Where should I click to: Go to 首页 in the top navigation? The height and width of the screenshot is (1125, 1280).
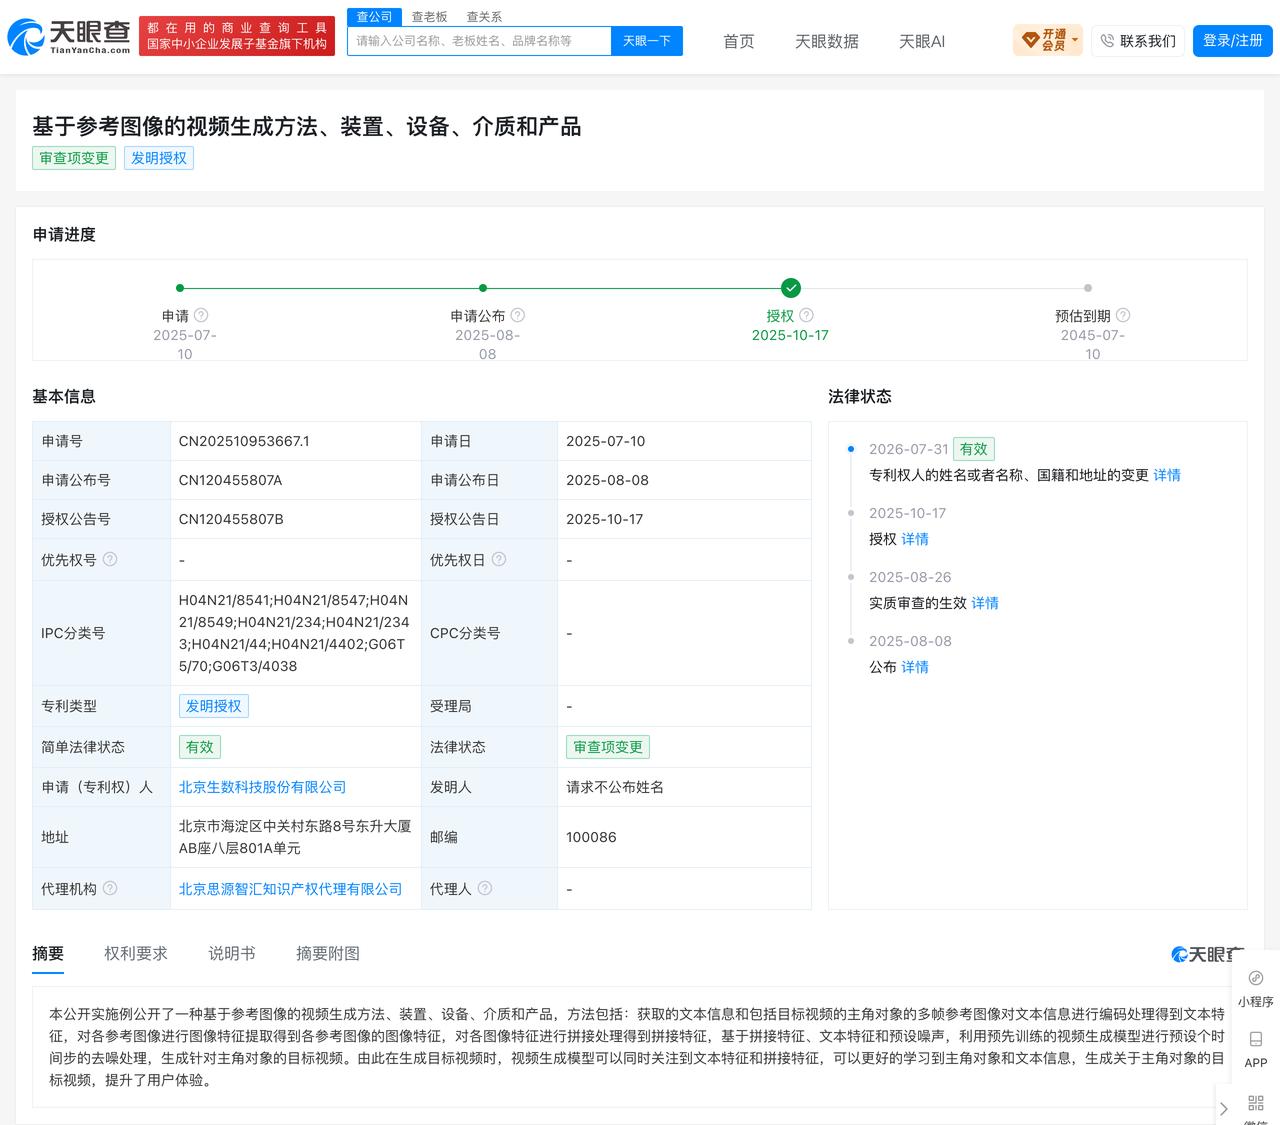739,41
